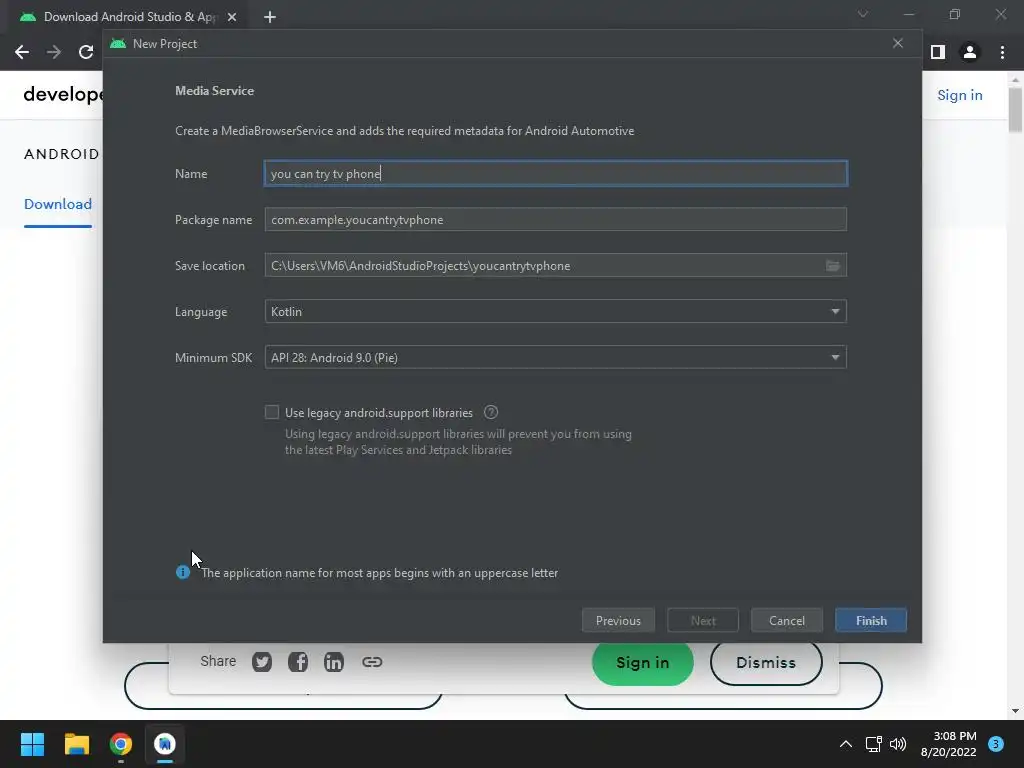1024x768 pixels.
Task: Go back in Chrome browser
Action: (x=22, y=52)
